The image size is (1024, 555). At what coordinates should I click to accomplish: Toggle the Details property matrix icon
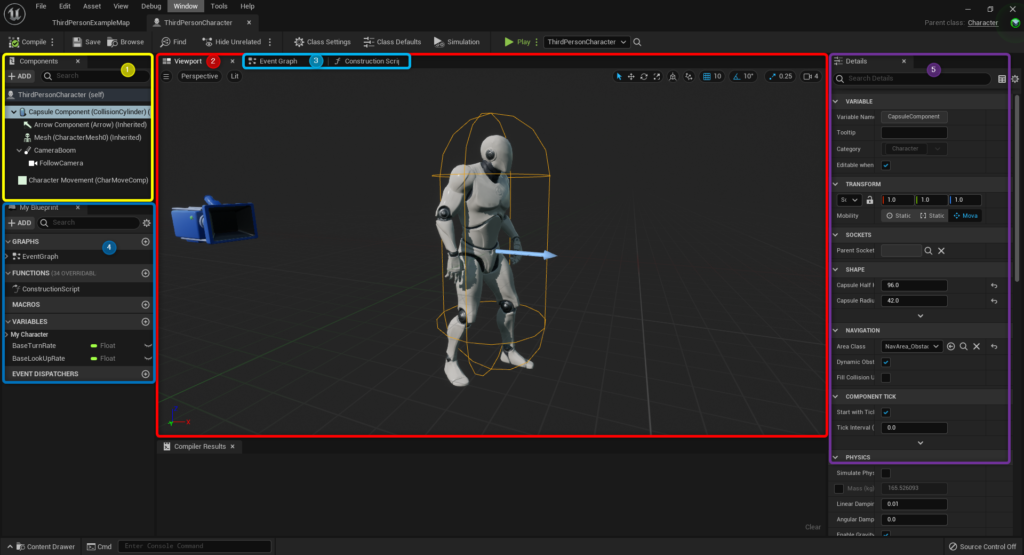1002,79
